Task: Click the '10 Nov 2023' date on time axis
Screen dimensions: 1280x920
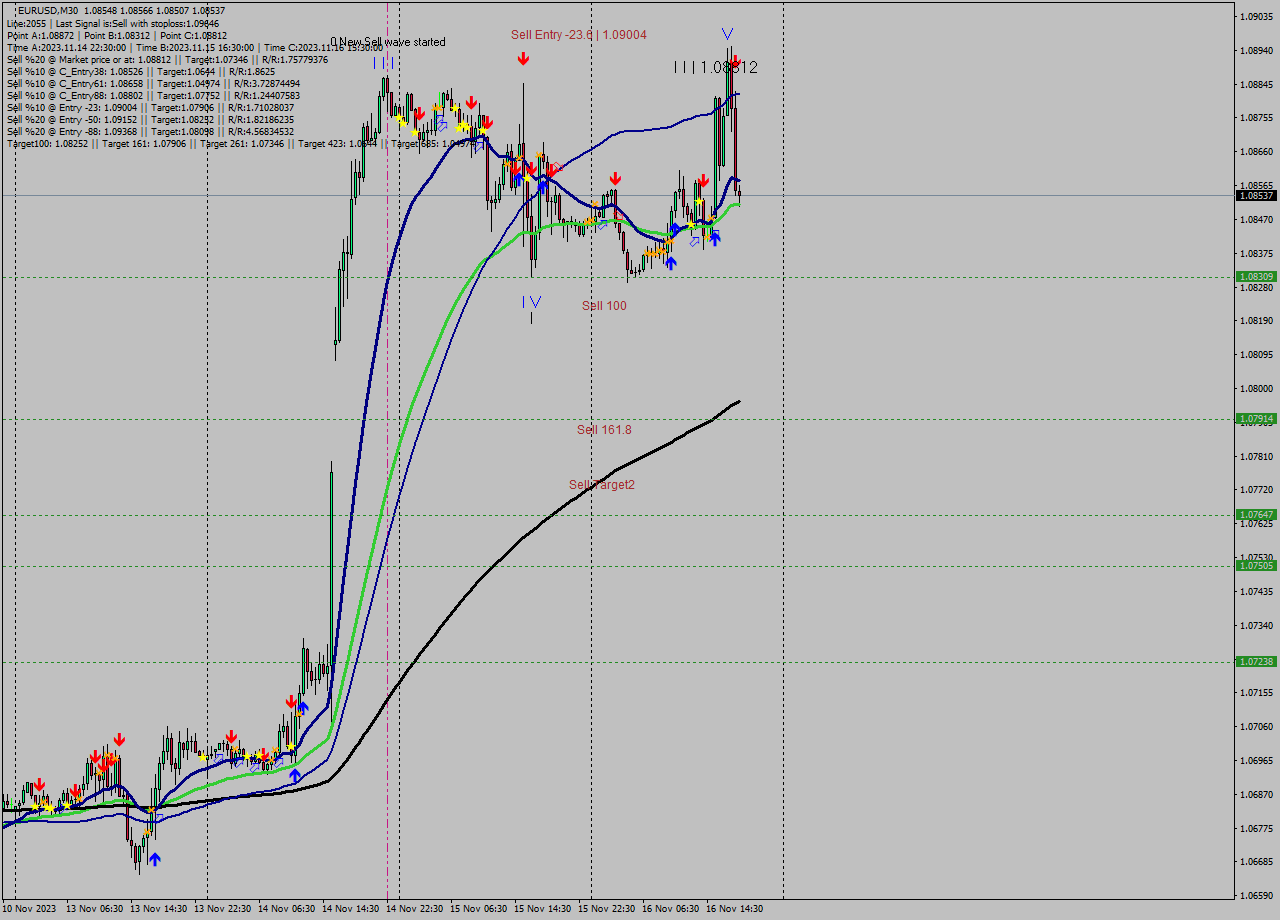Action: pyautogui.click(x=30, y=909)
